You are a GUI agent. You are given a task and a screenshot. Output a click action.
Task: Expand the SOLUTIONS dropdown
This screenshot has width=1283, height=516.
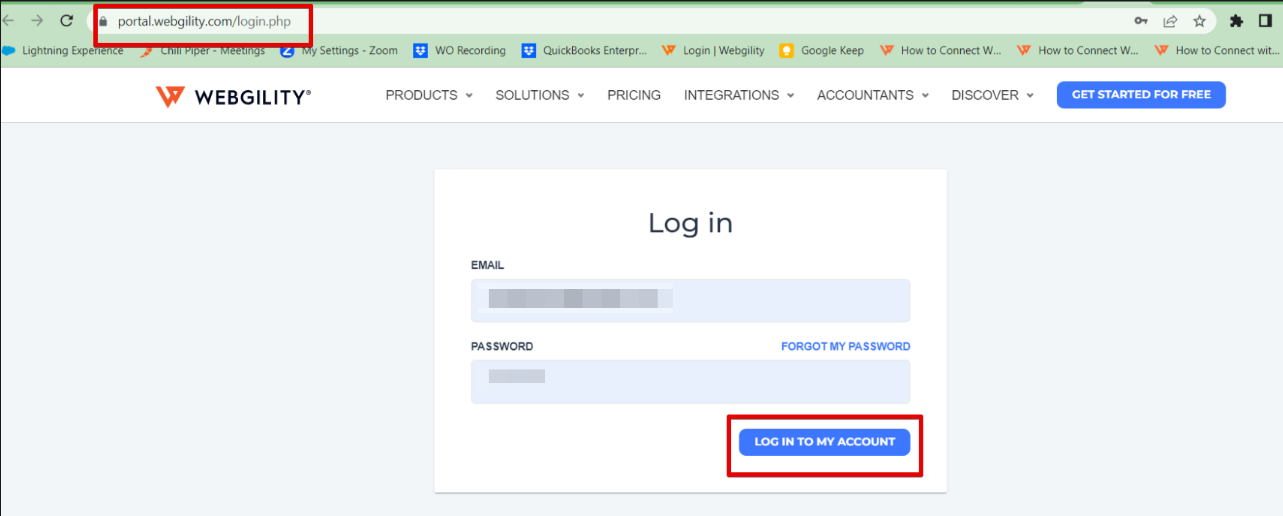[x=540, y=95]
